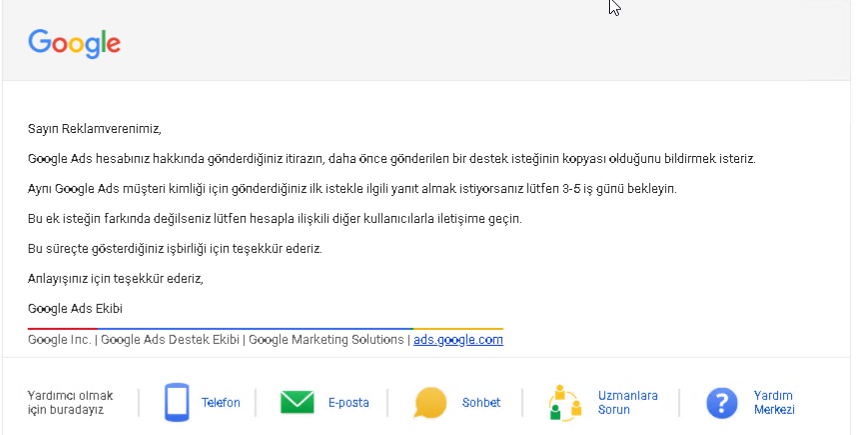Click the text 'Yardımcı olmak için buradayız'
Viewport: 858px width, 435px height.
70,403
